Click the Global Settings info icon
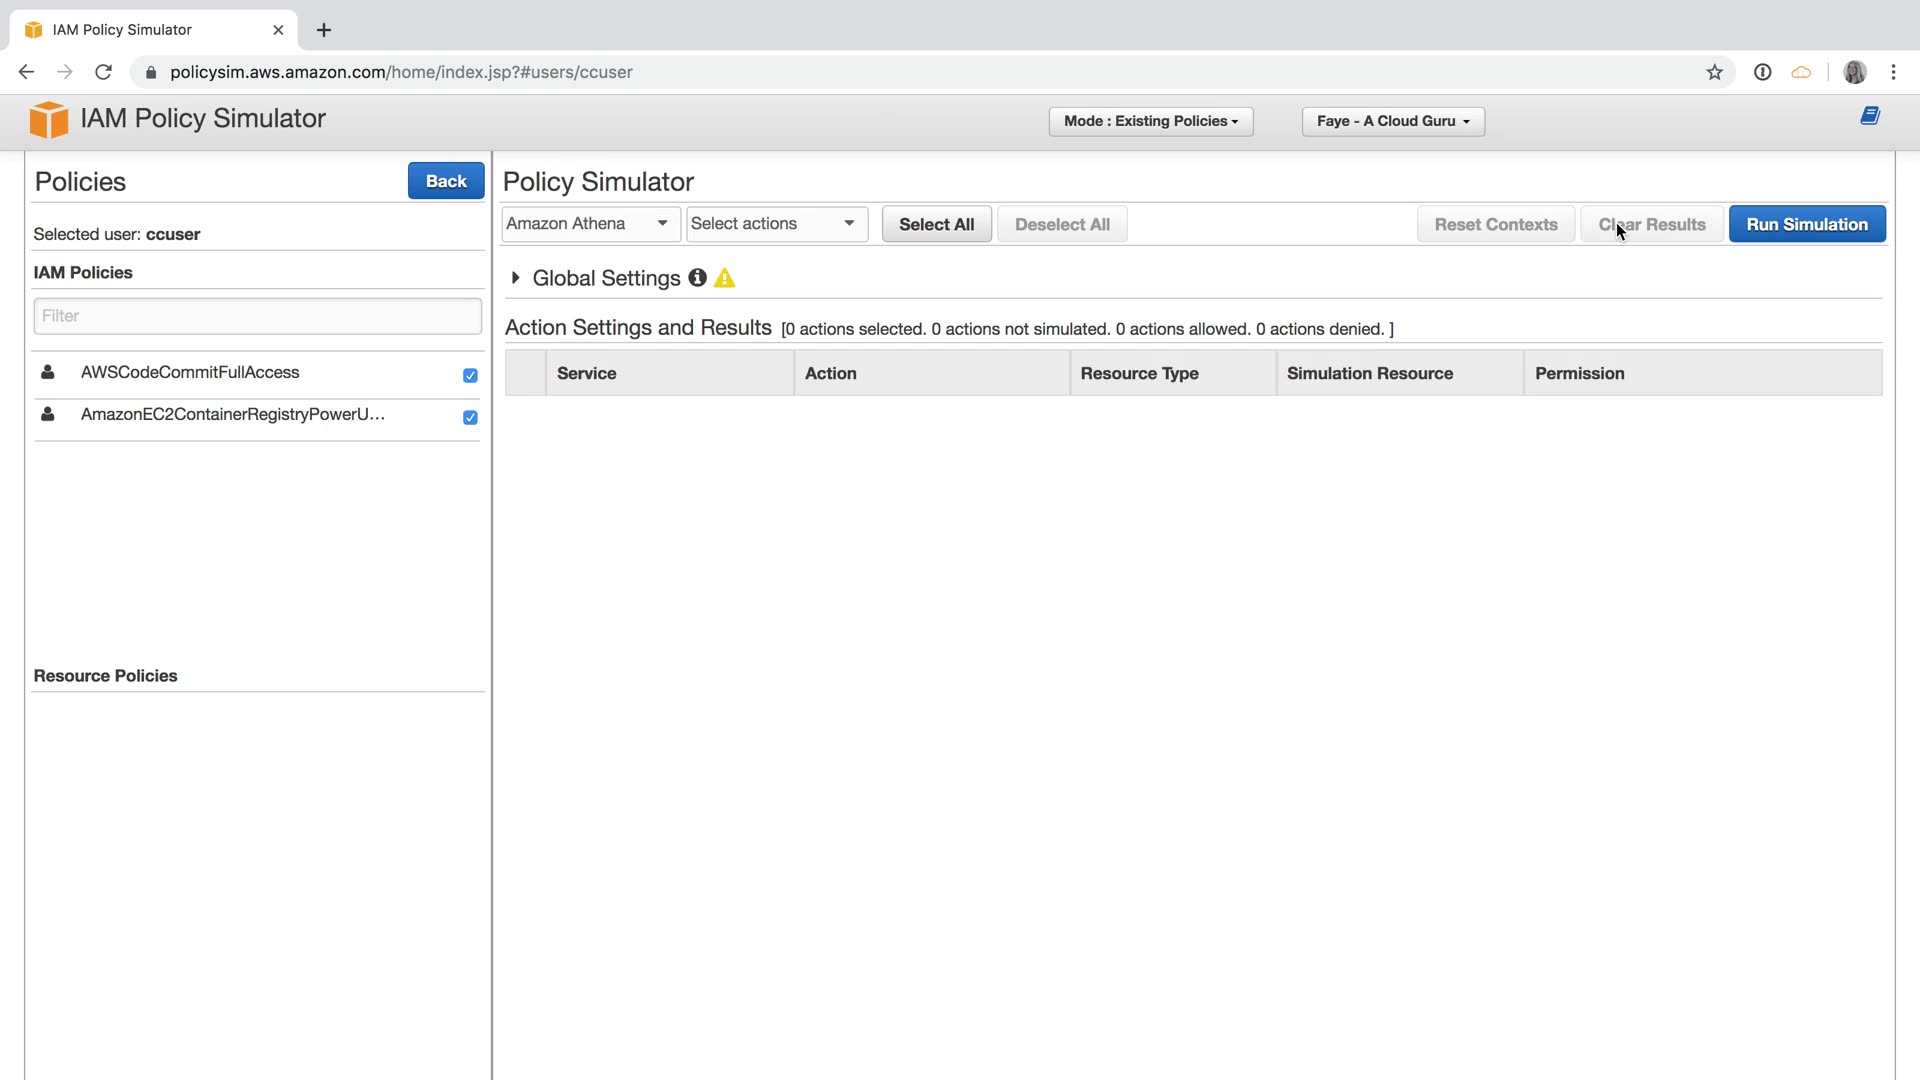Image resolution: width=1920 pixels, height=1080 pixels. [x=697, y=278]
